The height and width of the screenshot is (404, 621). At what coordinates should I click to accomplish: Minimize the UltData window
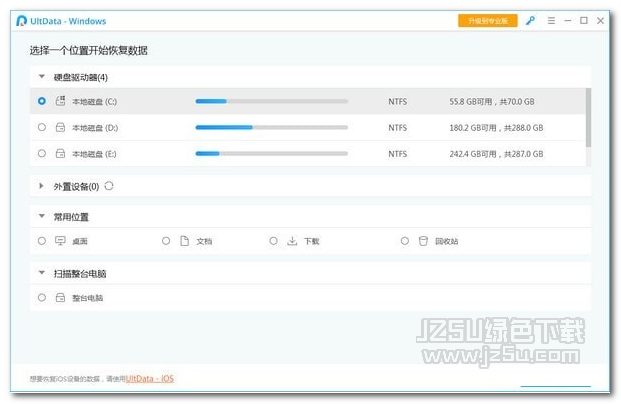[x=568, y=21]
